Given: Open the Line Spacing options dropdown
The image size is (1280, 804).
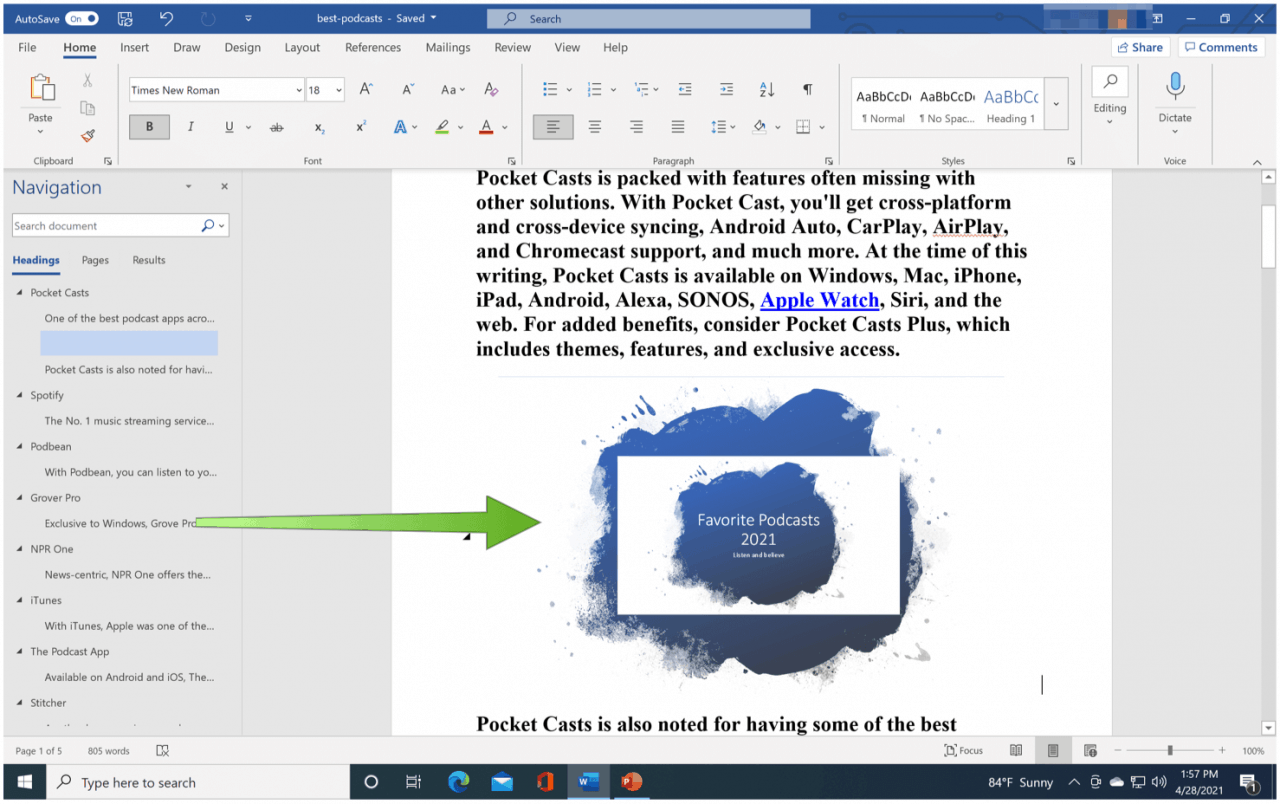Looking at the screenshot, I should click(x=733, y=126).
